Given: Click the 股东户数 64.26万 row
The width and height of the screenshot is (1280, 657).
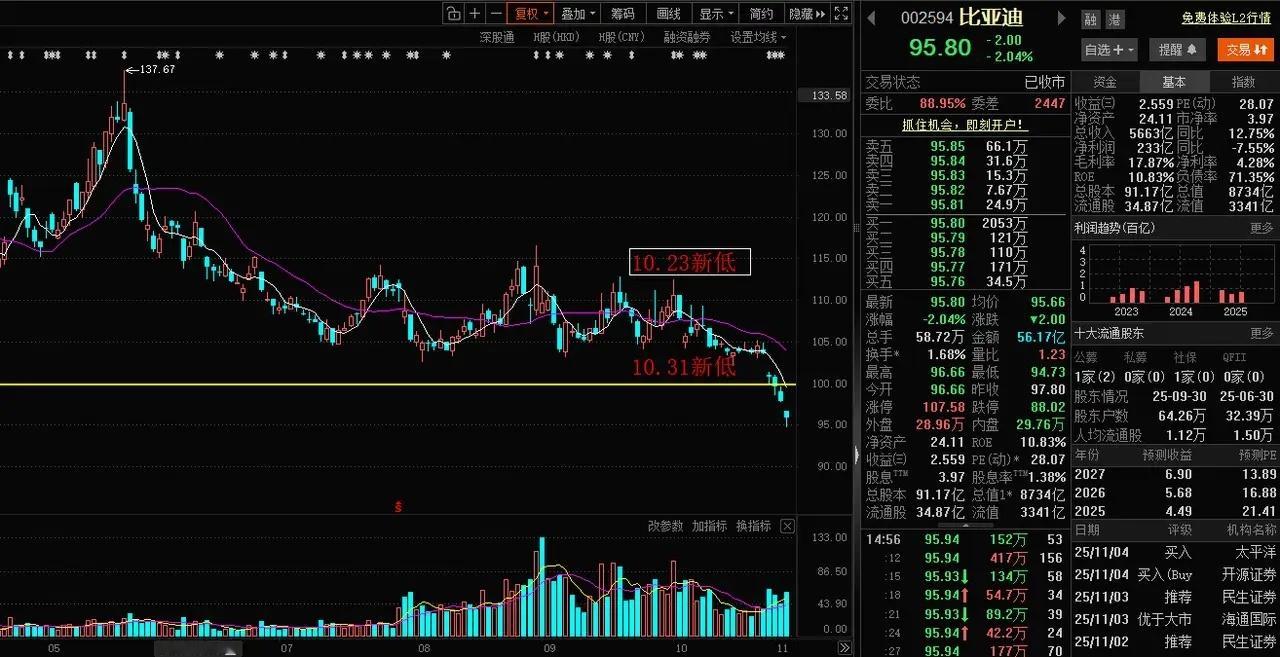Looking at the screenshot, I should [1175, 415].
